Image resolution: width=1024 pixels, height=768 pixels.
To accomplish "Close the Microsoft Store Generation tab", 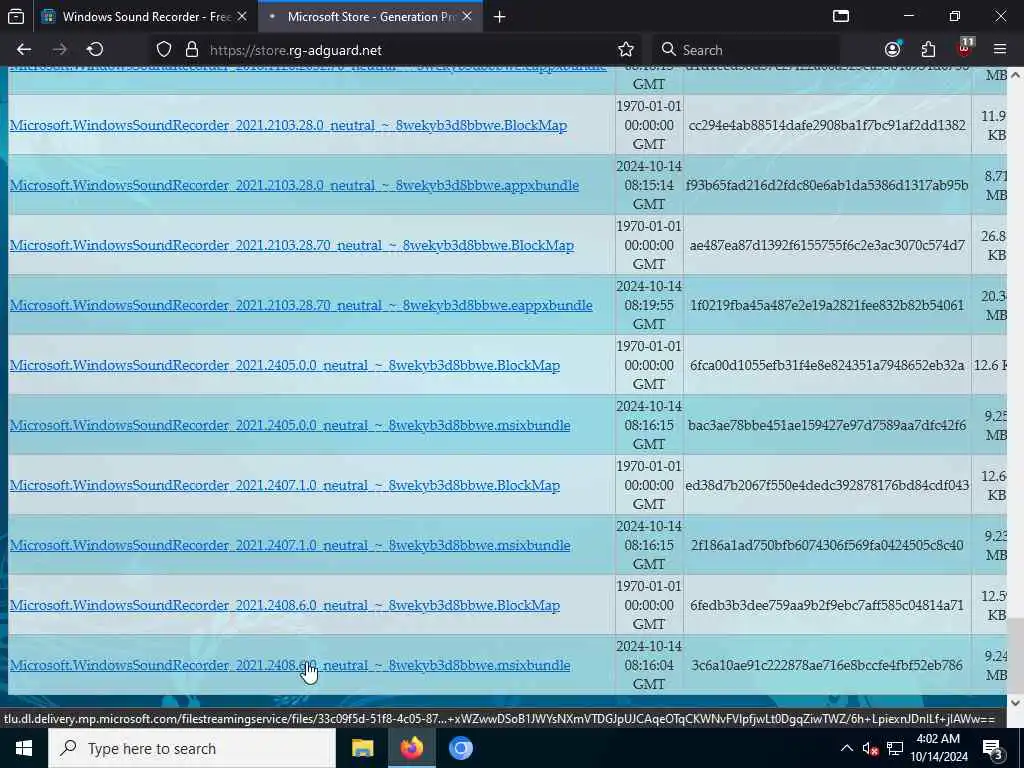I will pos(467,16).
